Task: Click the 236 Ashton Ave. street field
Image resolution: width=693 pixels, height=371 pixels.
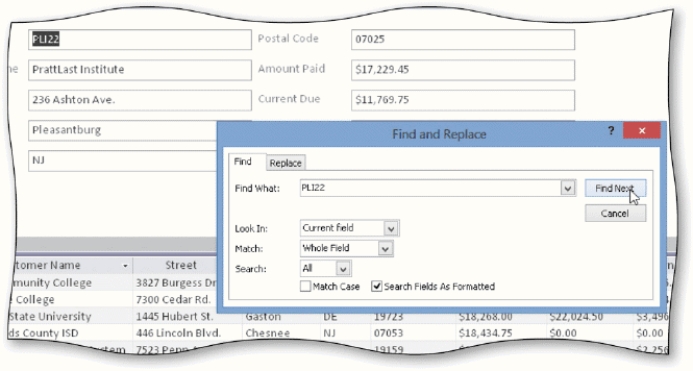Action: [x=140, y=100]
